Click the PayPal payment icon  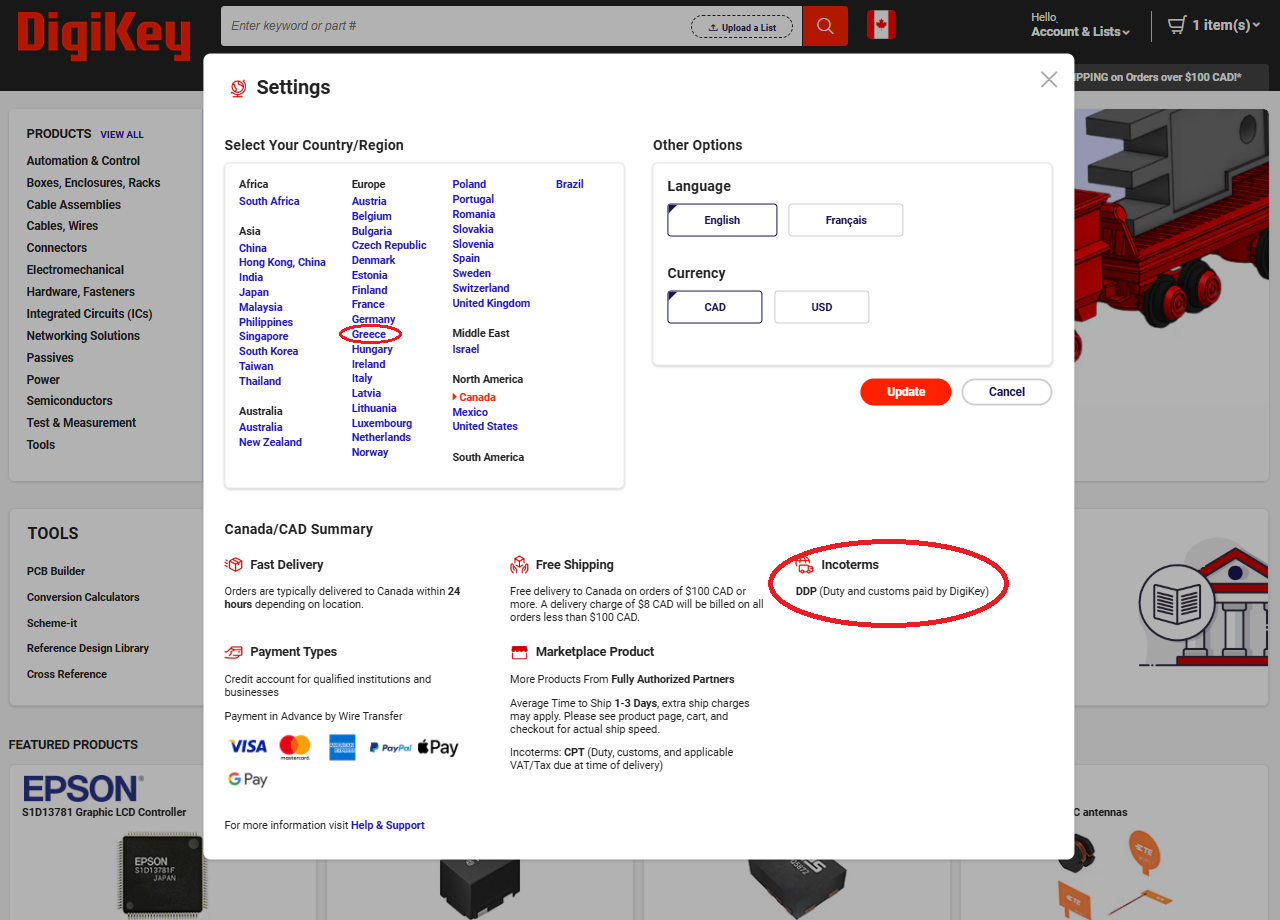[390, 747]
